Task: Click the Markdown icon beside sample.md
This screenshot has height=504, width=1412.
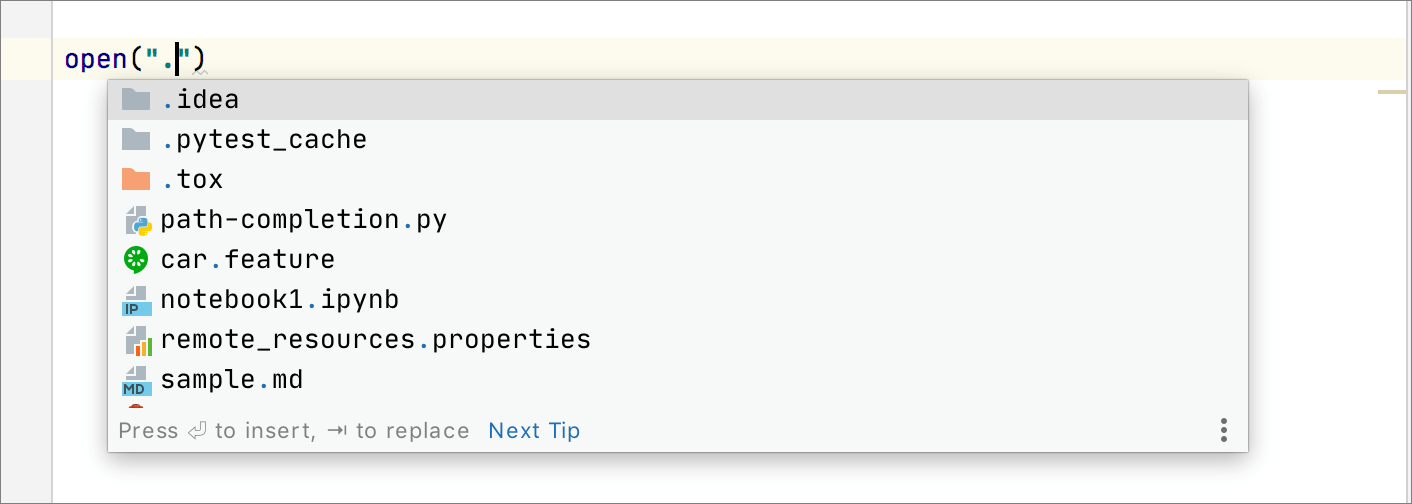Action: (x=136, y=380)
